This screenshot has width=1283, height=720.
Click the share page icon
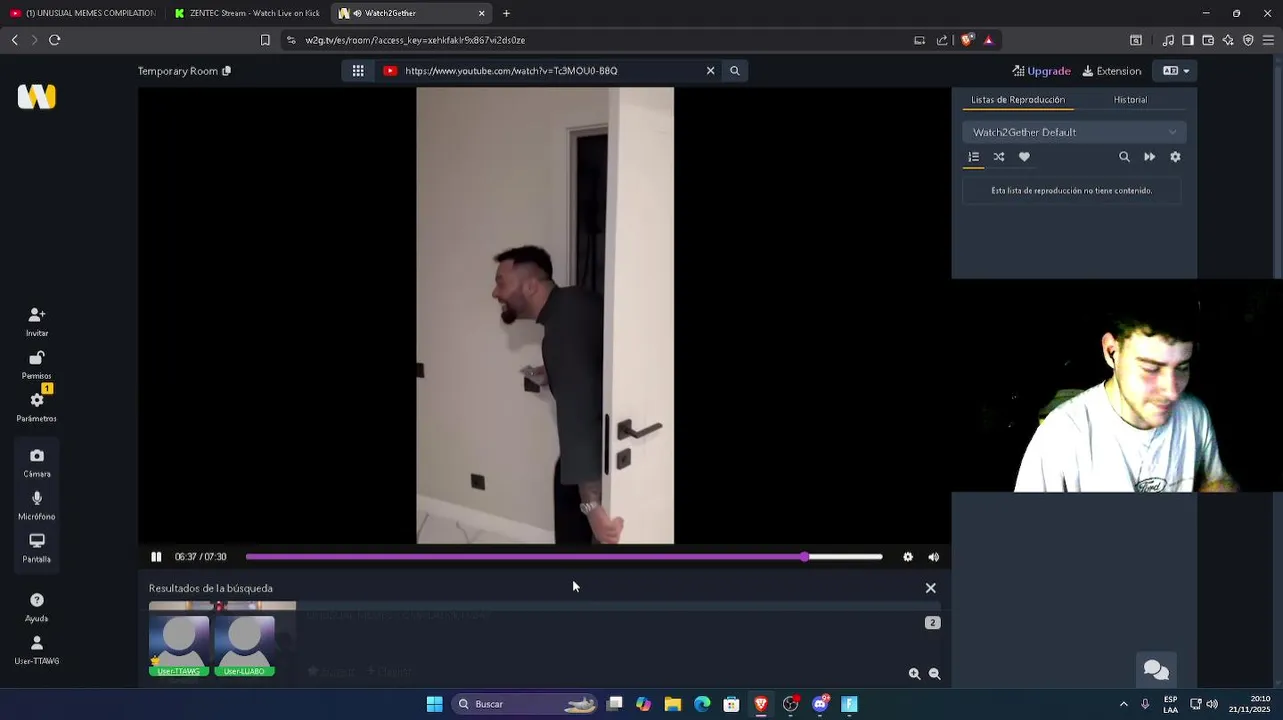click(942, 40)
